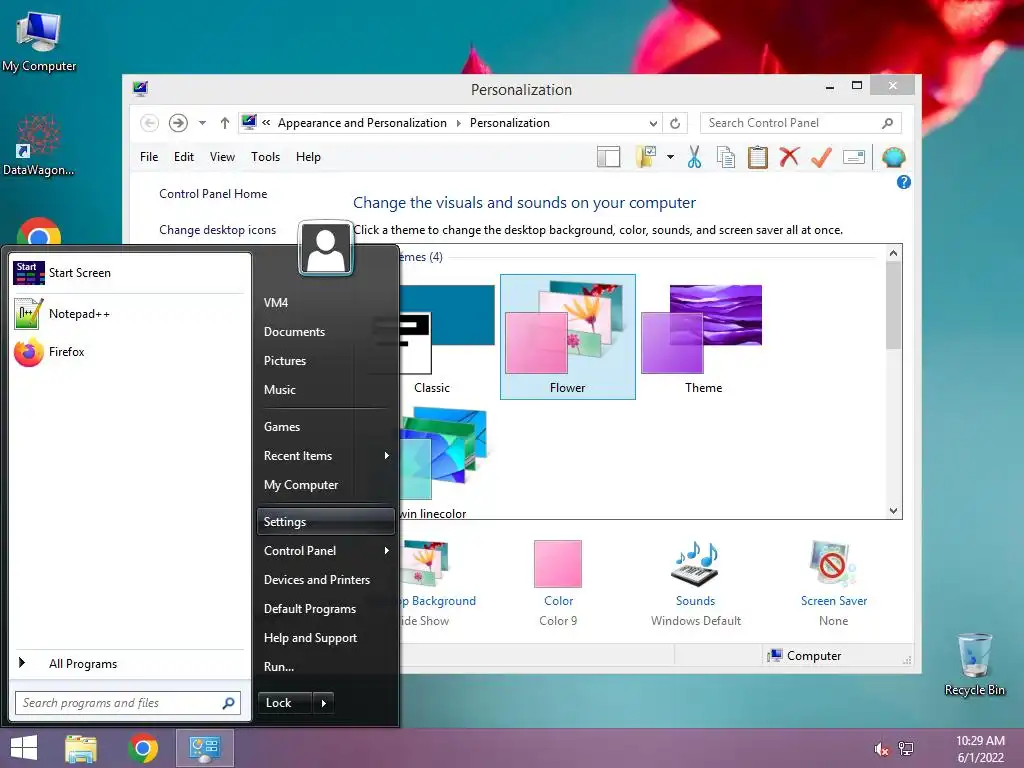Open Devices and Printers

325,580
